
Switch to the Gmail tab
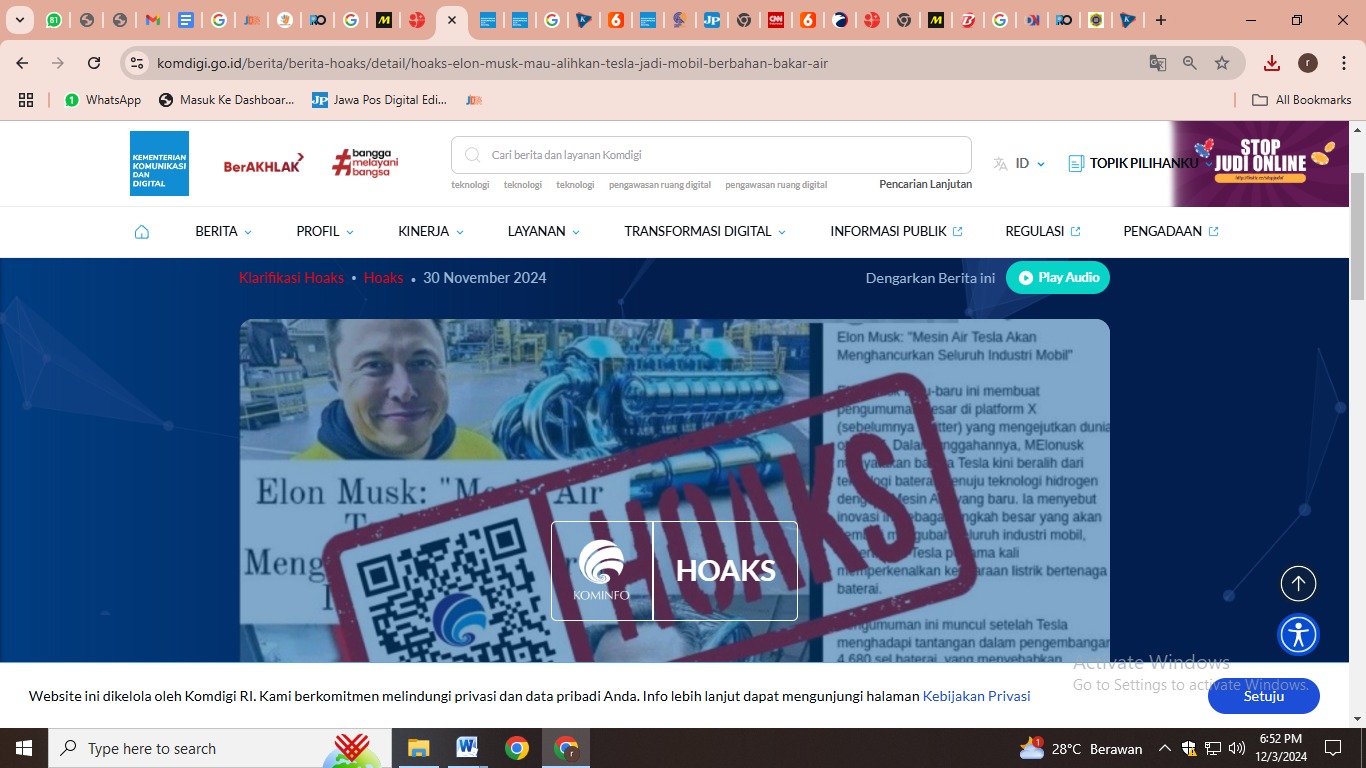point(152,20)
